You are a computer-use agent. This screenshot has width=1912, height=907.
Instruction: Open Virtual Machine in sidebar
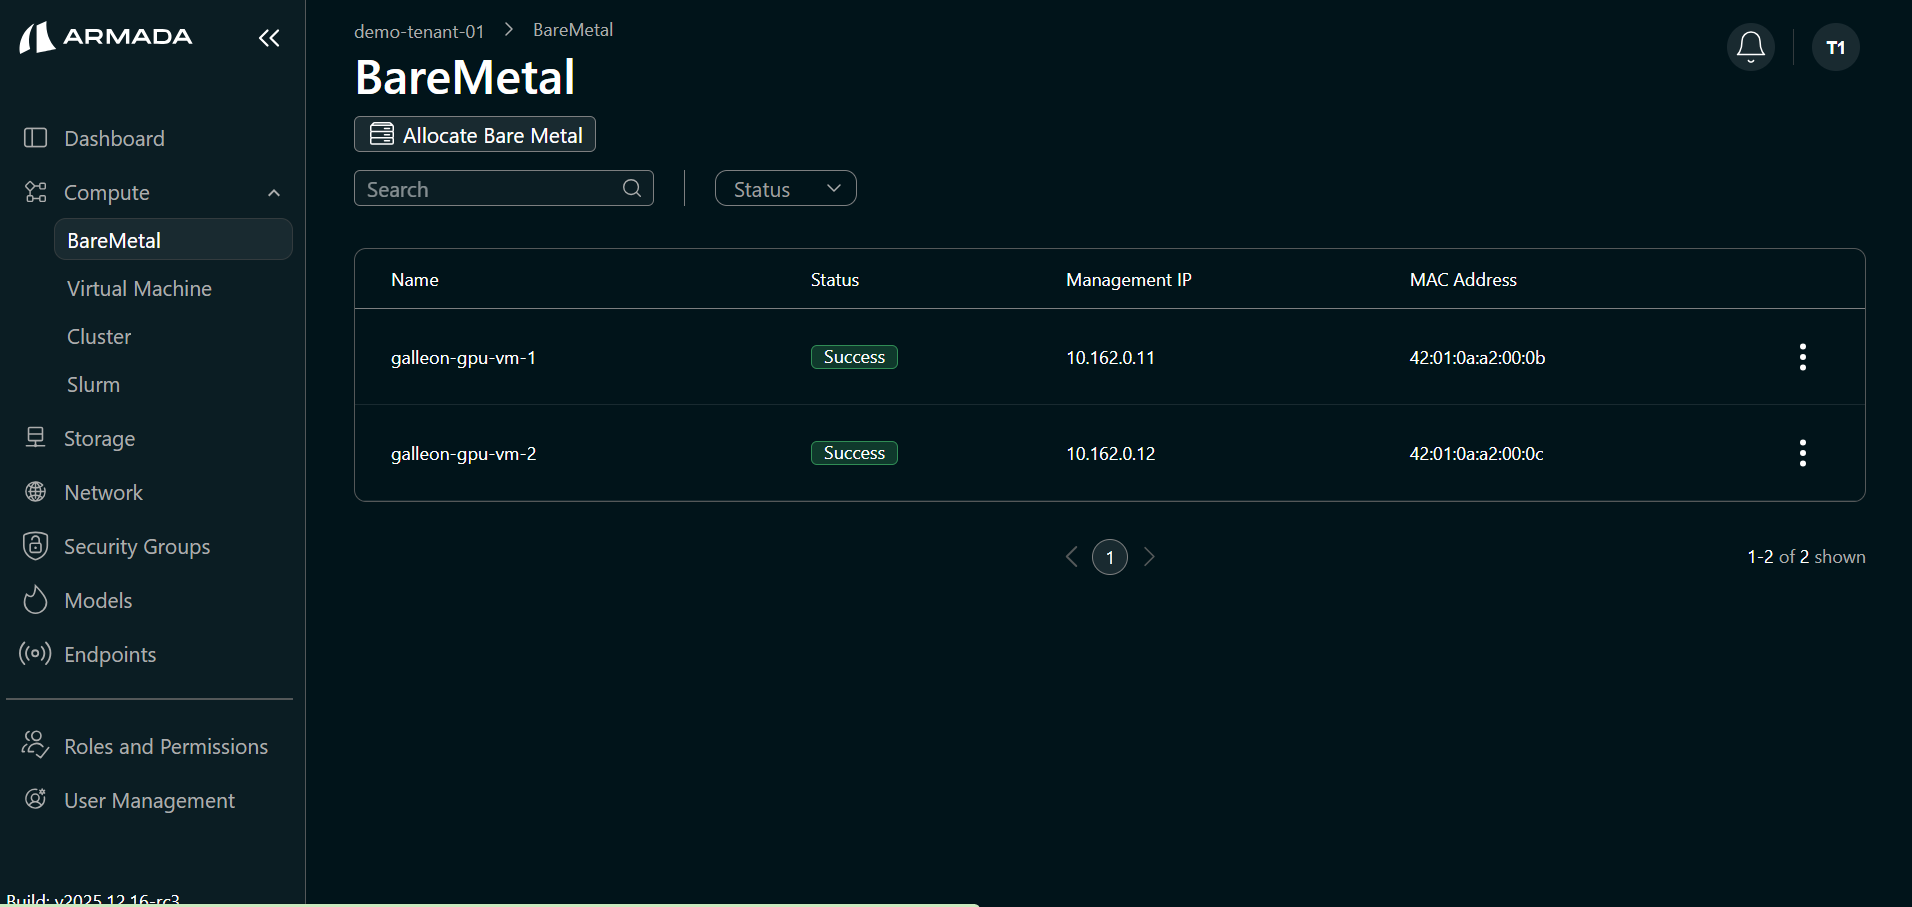point(139,289)
